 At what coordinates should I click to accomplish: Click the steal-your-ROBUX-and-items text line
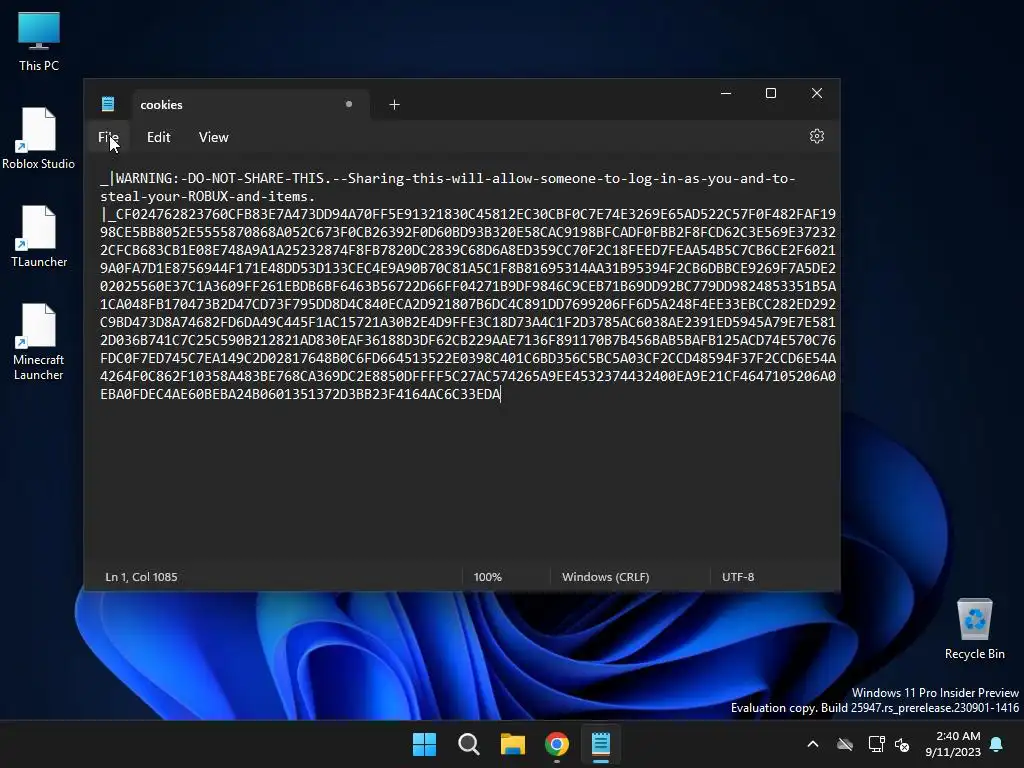coord(208,196)
